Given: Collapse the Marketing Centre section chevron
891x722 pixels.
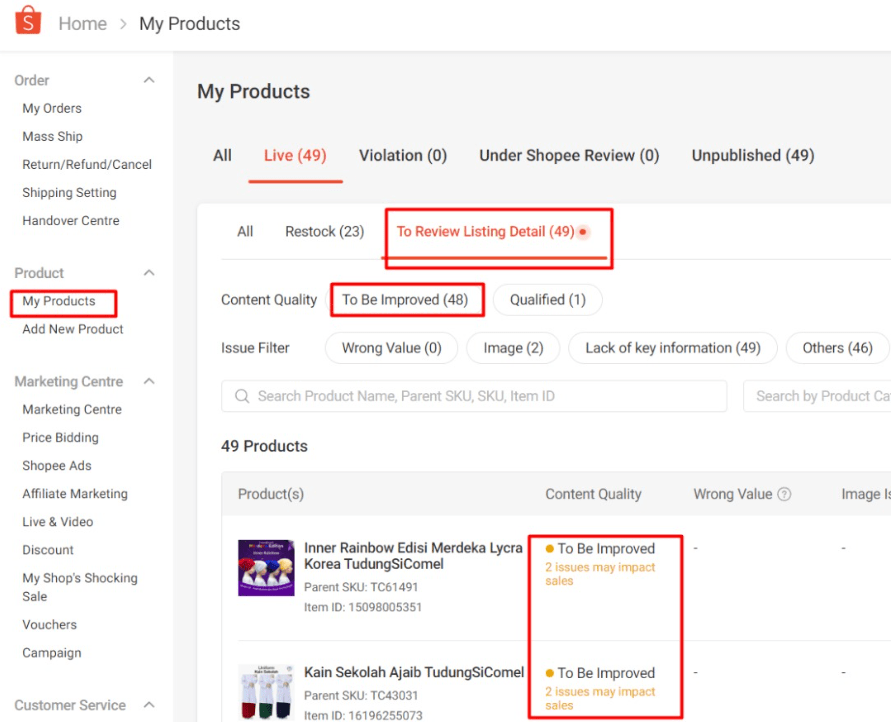Looking at the screenshot, I should [149, 381].
